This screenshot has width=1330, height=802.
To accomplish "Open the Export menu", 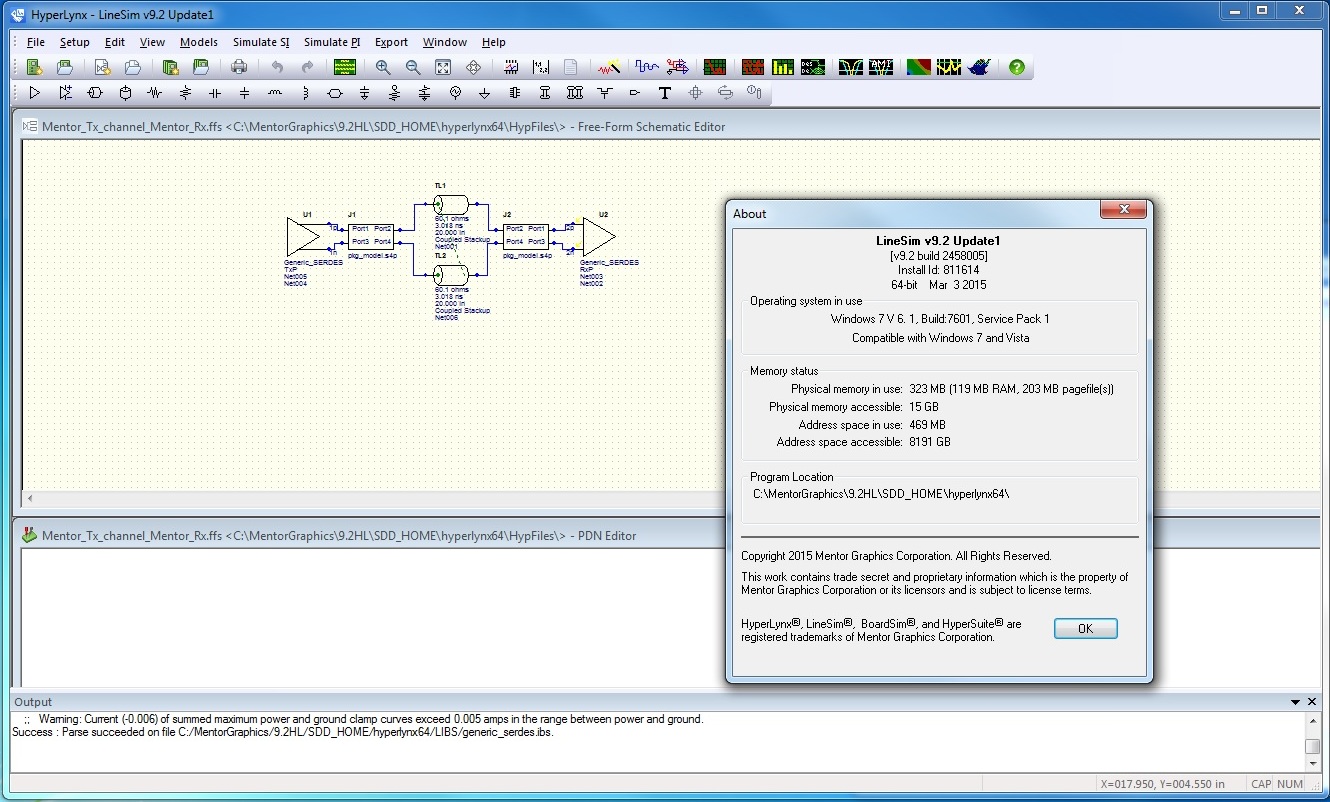I will pyautogui.click(x=391, y=42).
